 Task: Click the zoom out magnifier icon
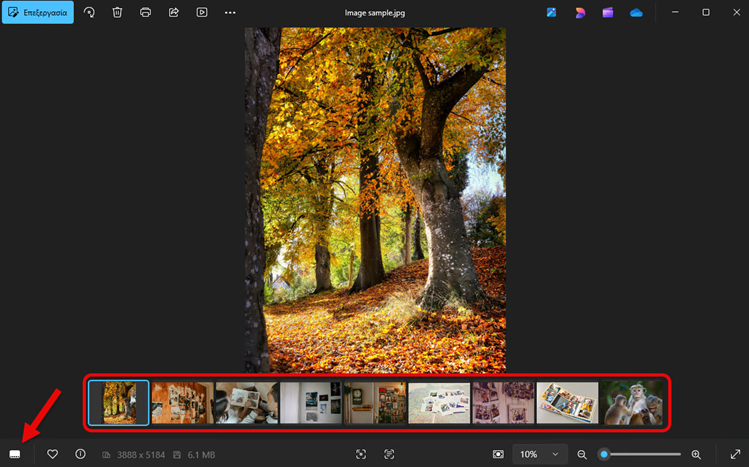pos(582,454)
